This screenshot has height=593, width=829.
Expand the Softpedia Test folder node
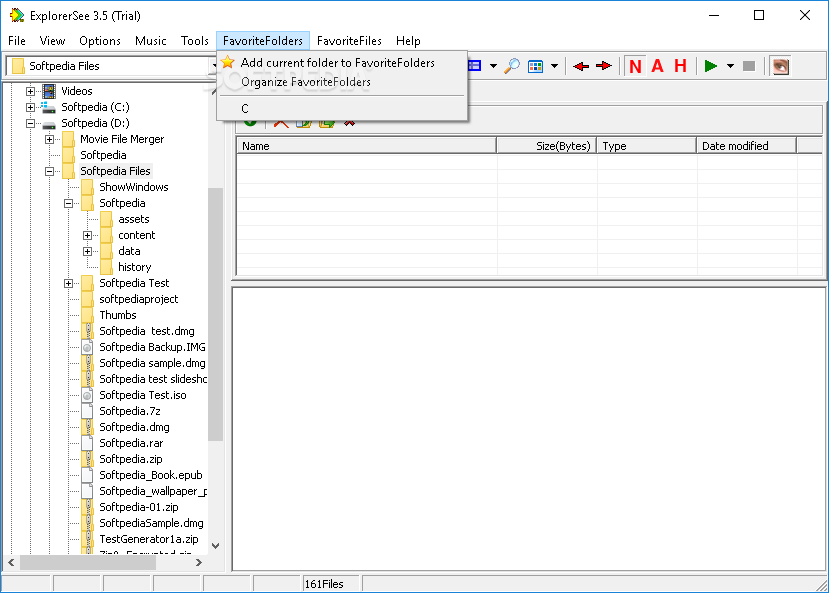pyautogui.click(x=69, y=283)
